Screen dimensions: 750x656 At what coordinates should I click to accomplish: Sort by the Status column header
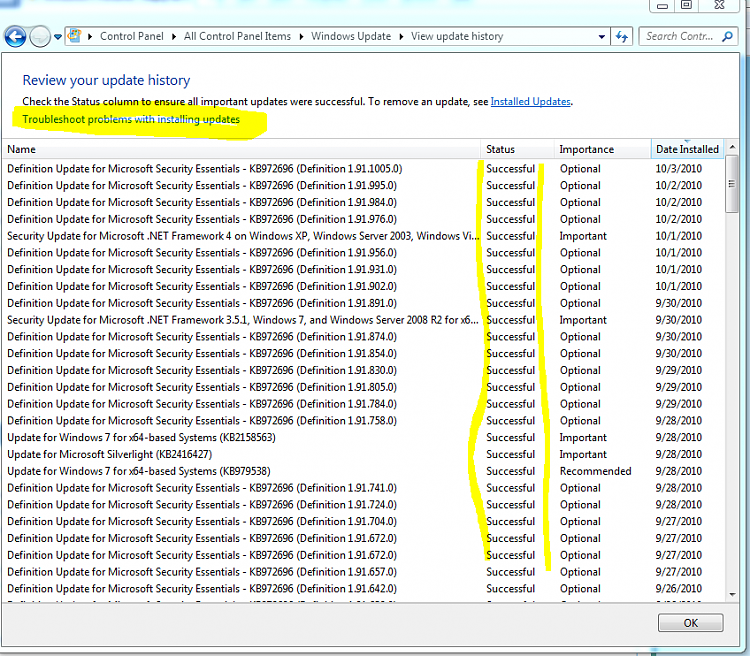coord(517,149)
